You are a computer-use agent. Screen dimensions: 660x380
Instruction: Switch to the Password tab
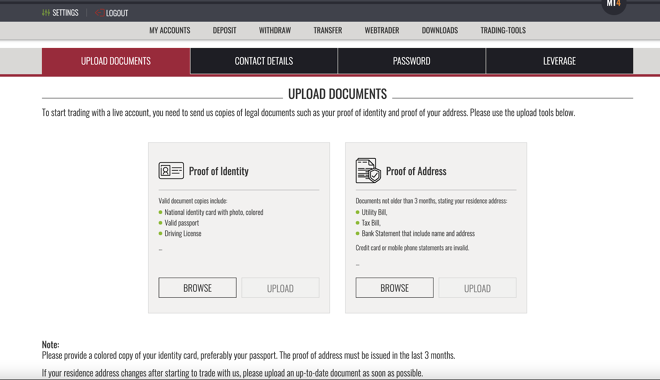(412, 61)
